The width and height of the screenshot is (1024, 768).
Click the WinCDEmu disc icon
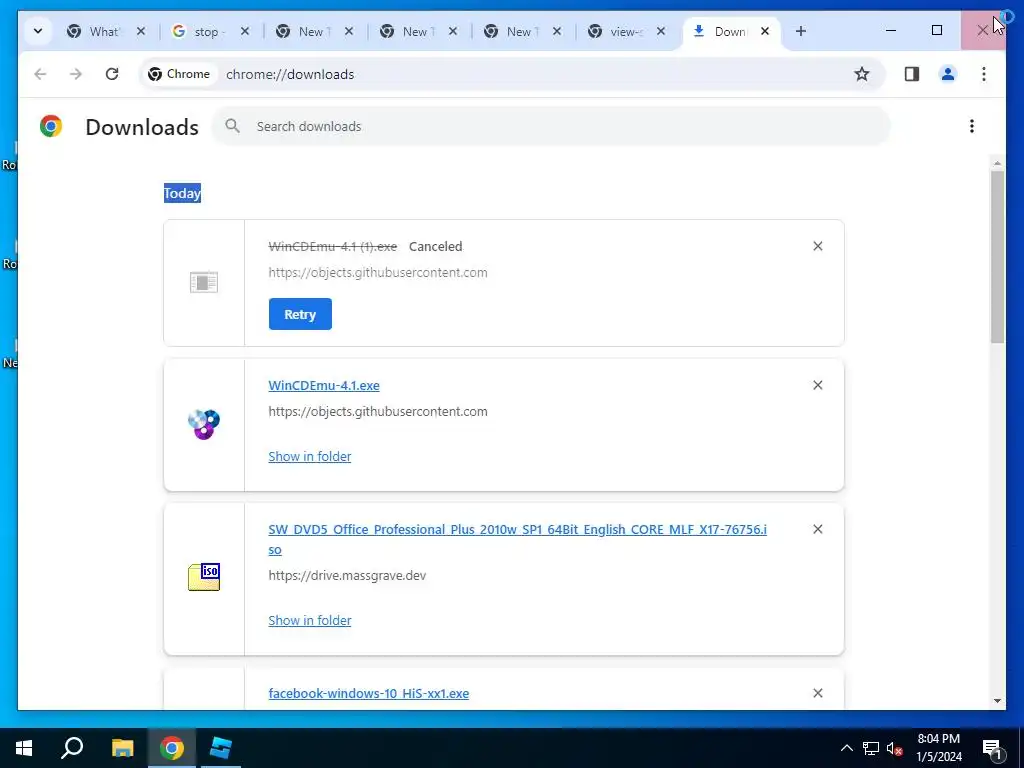[x=204, y=424]
